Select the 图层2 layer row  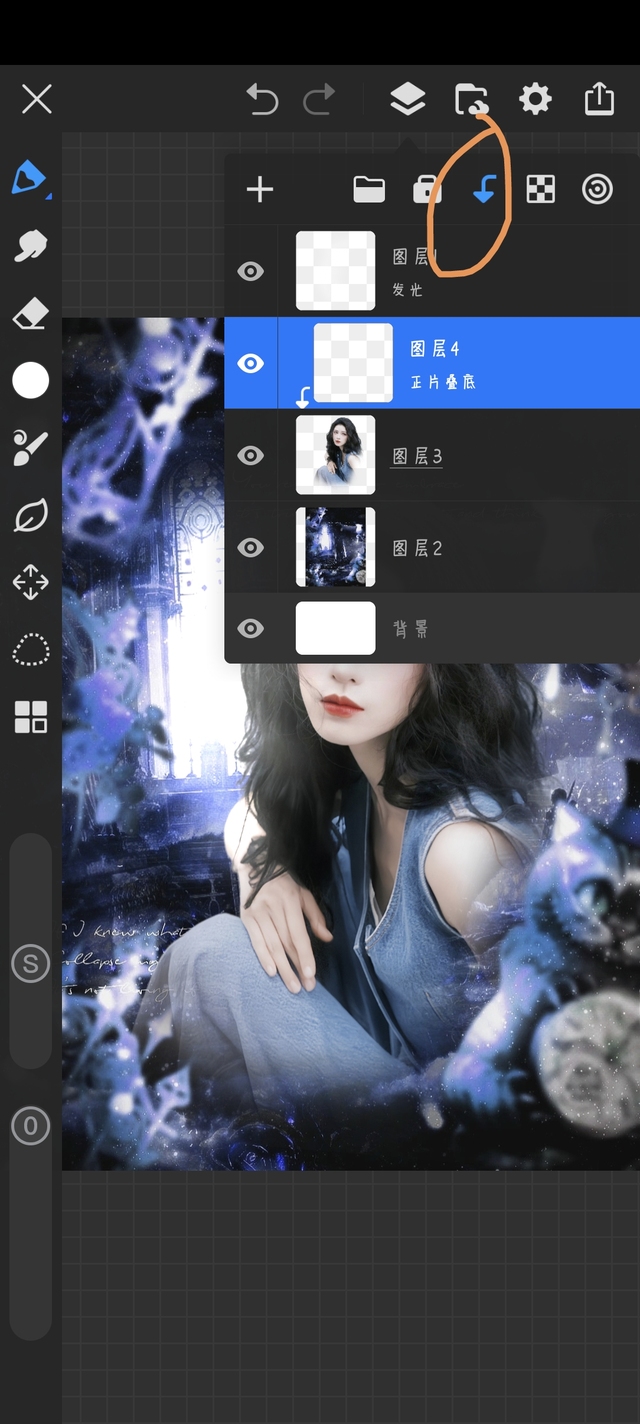500,547
